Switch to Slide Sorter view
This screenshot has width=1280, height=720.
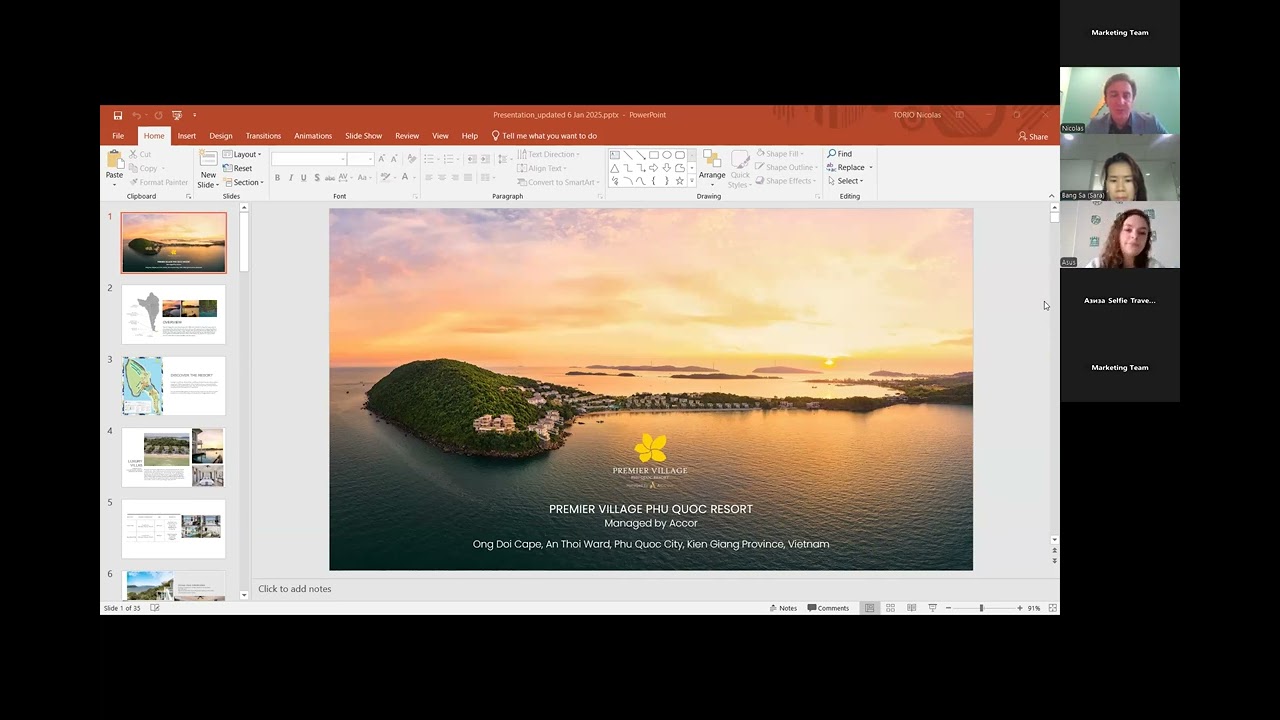pos(890,608)
